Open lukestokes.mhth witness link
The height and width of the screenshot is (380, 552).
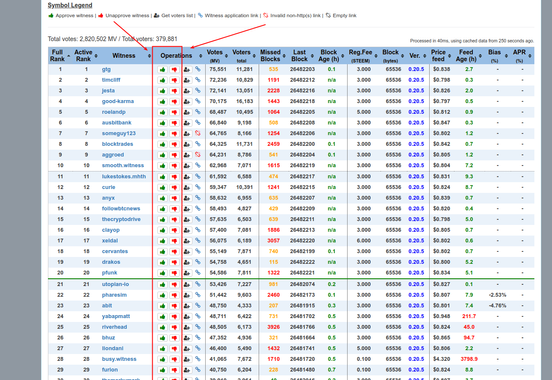pyautogui.click(x=124, y=176)
